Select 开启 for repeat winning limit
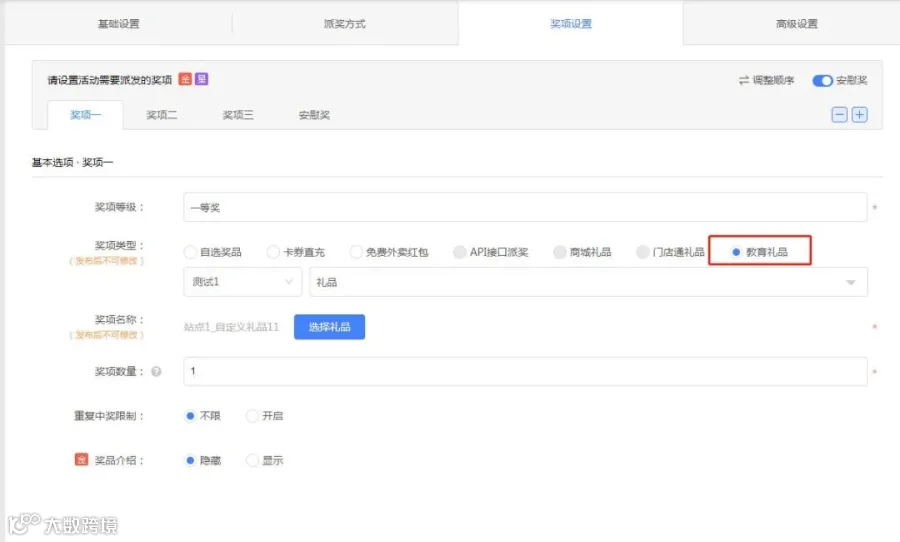The height and width of the screenshot is (542, 900). (252, 416)
